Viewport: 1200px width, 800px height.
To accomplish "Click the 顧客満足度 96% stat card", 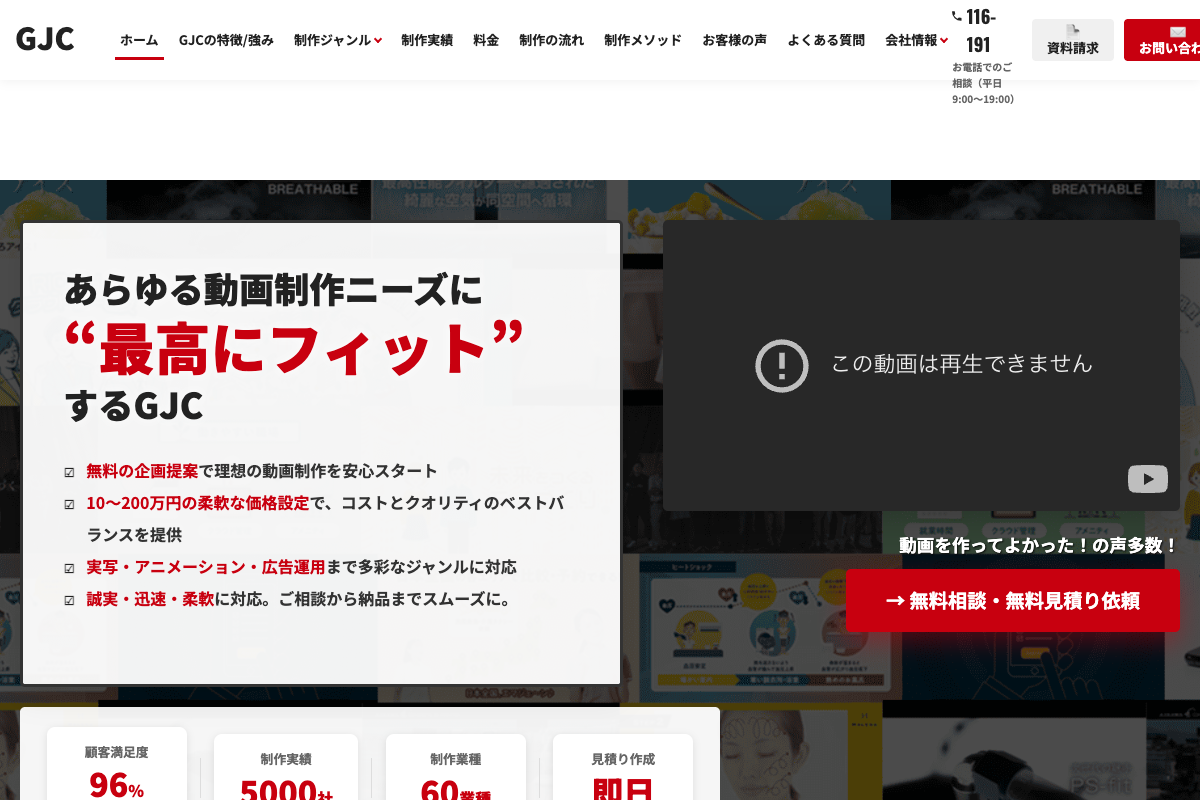I will click(x=117, y=765).
